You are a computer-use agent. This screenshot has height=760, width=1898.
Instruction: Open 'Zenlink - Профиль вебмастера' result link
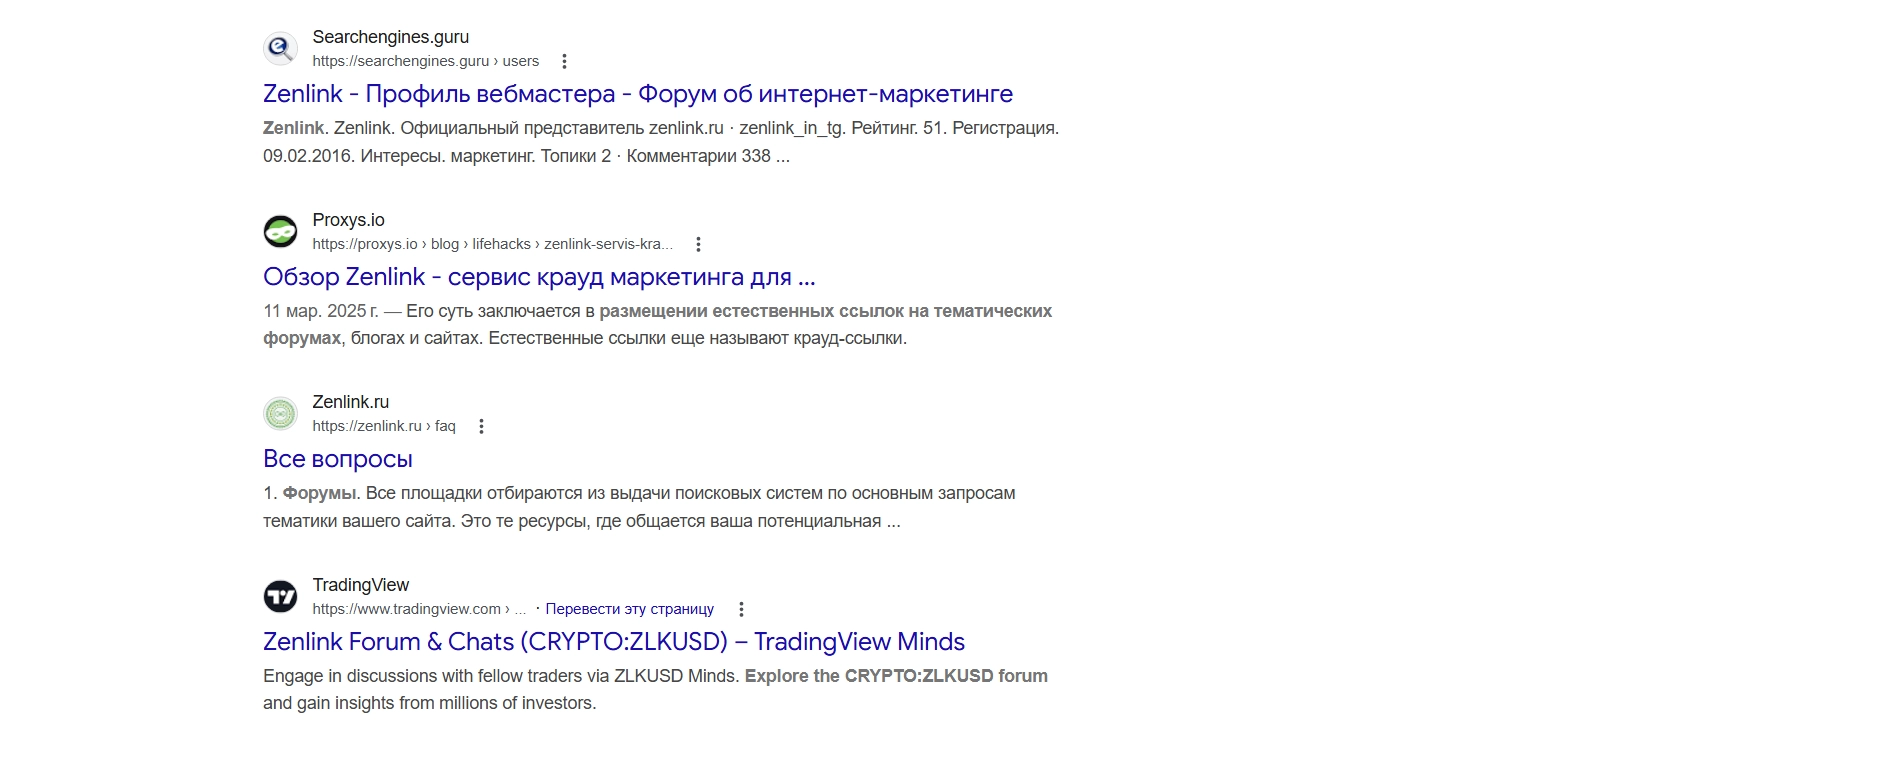638,94
